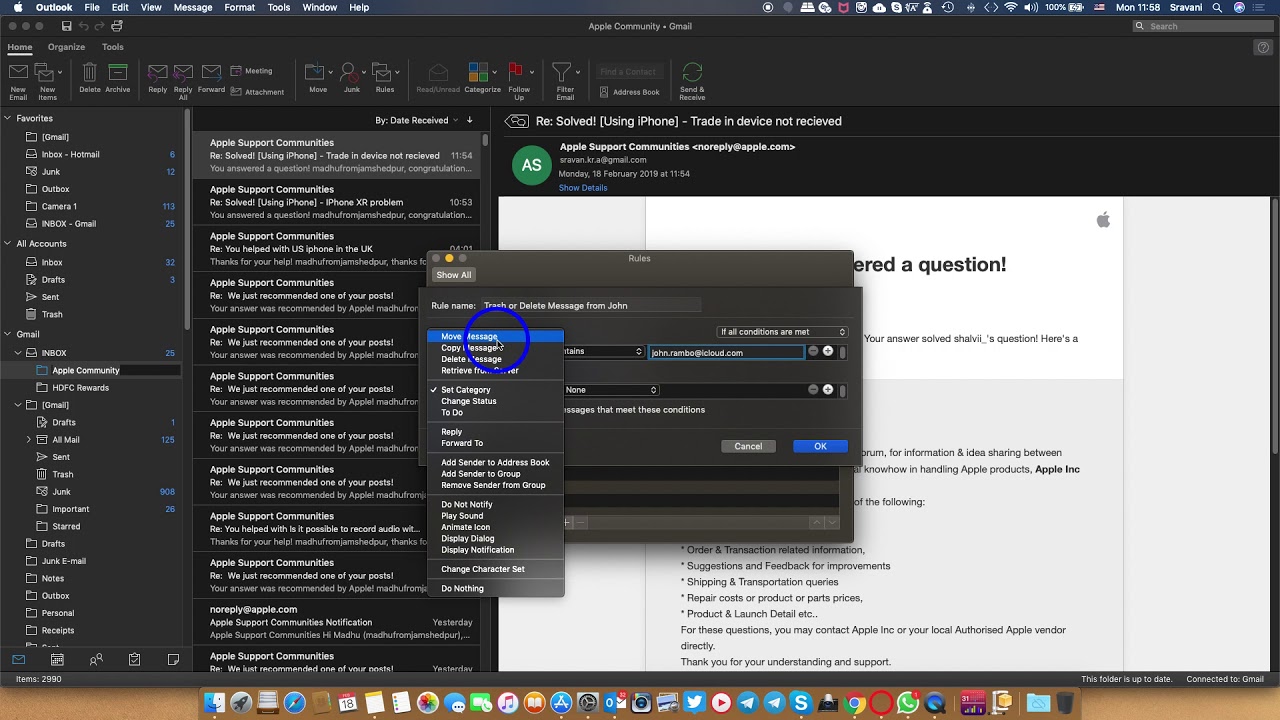Toggle the sort order arrow
The width and height of the screenshot is (1280, 720).
pyautogui.click(x=470, y=120)
